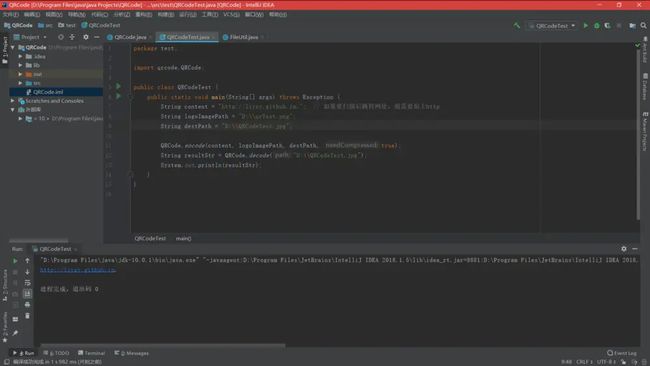Viewport: 650px width, 366px height.
Task: Start debugging with the green bug icon
Action: click(x=597, y=26)
